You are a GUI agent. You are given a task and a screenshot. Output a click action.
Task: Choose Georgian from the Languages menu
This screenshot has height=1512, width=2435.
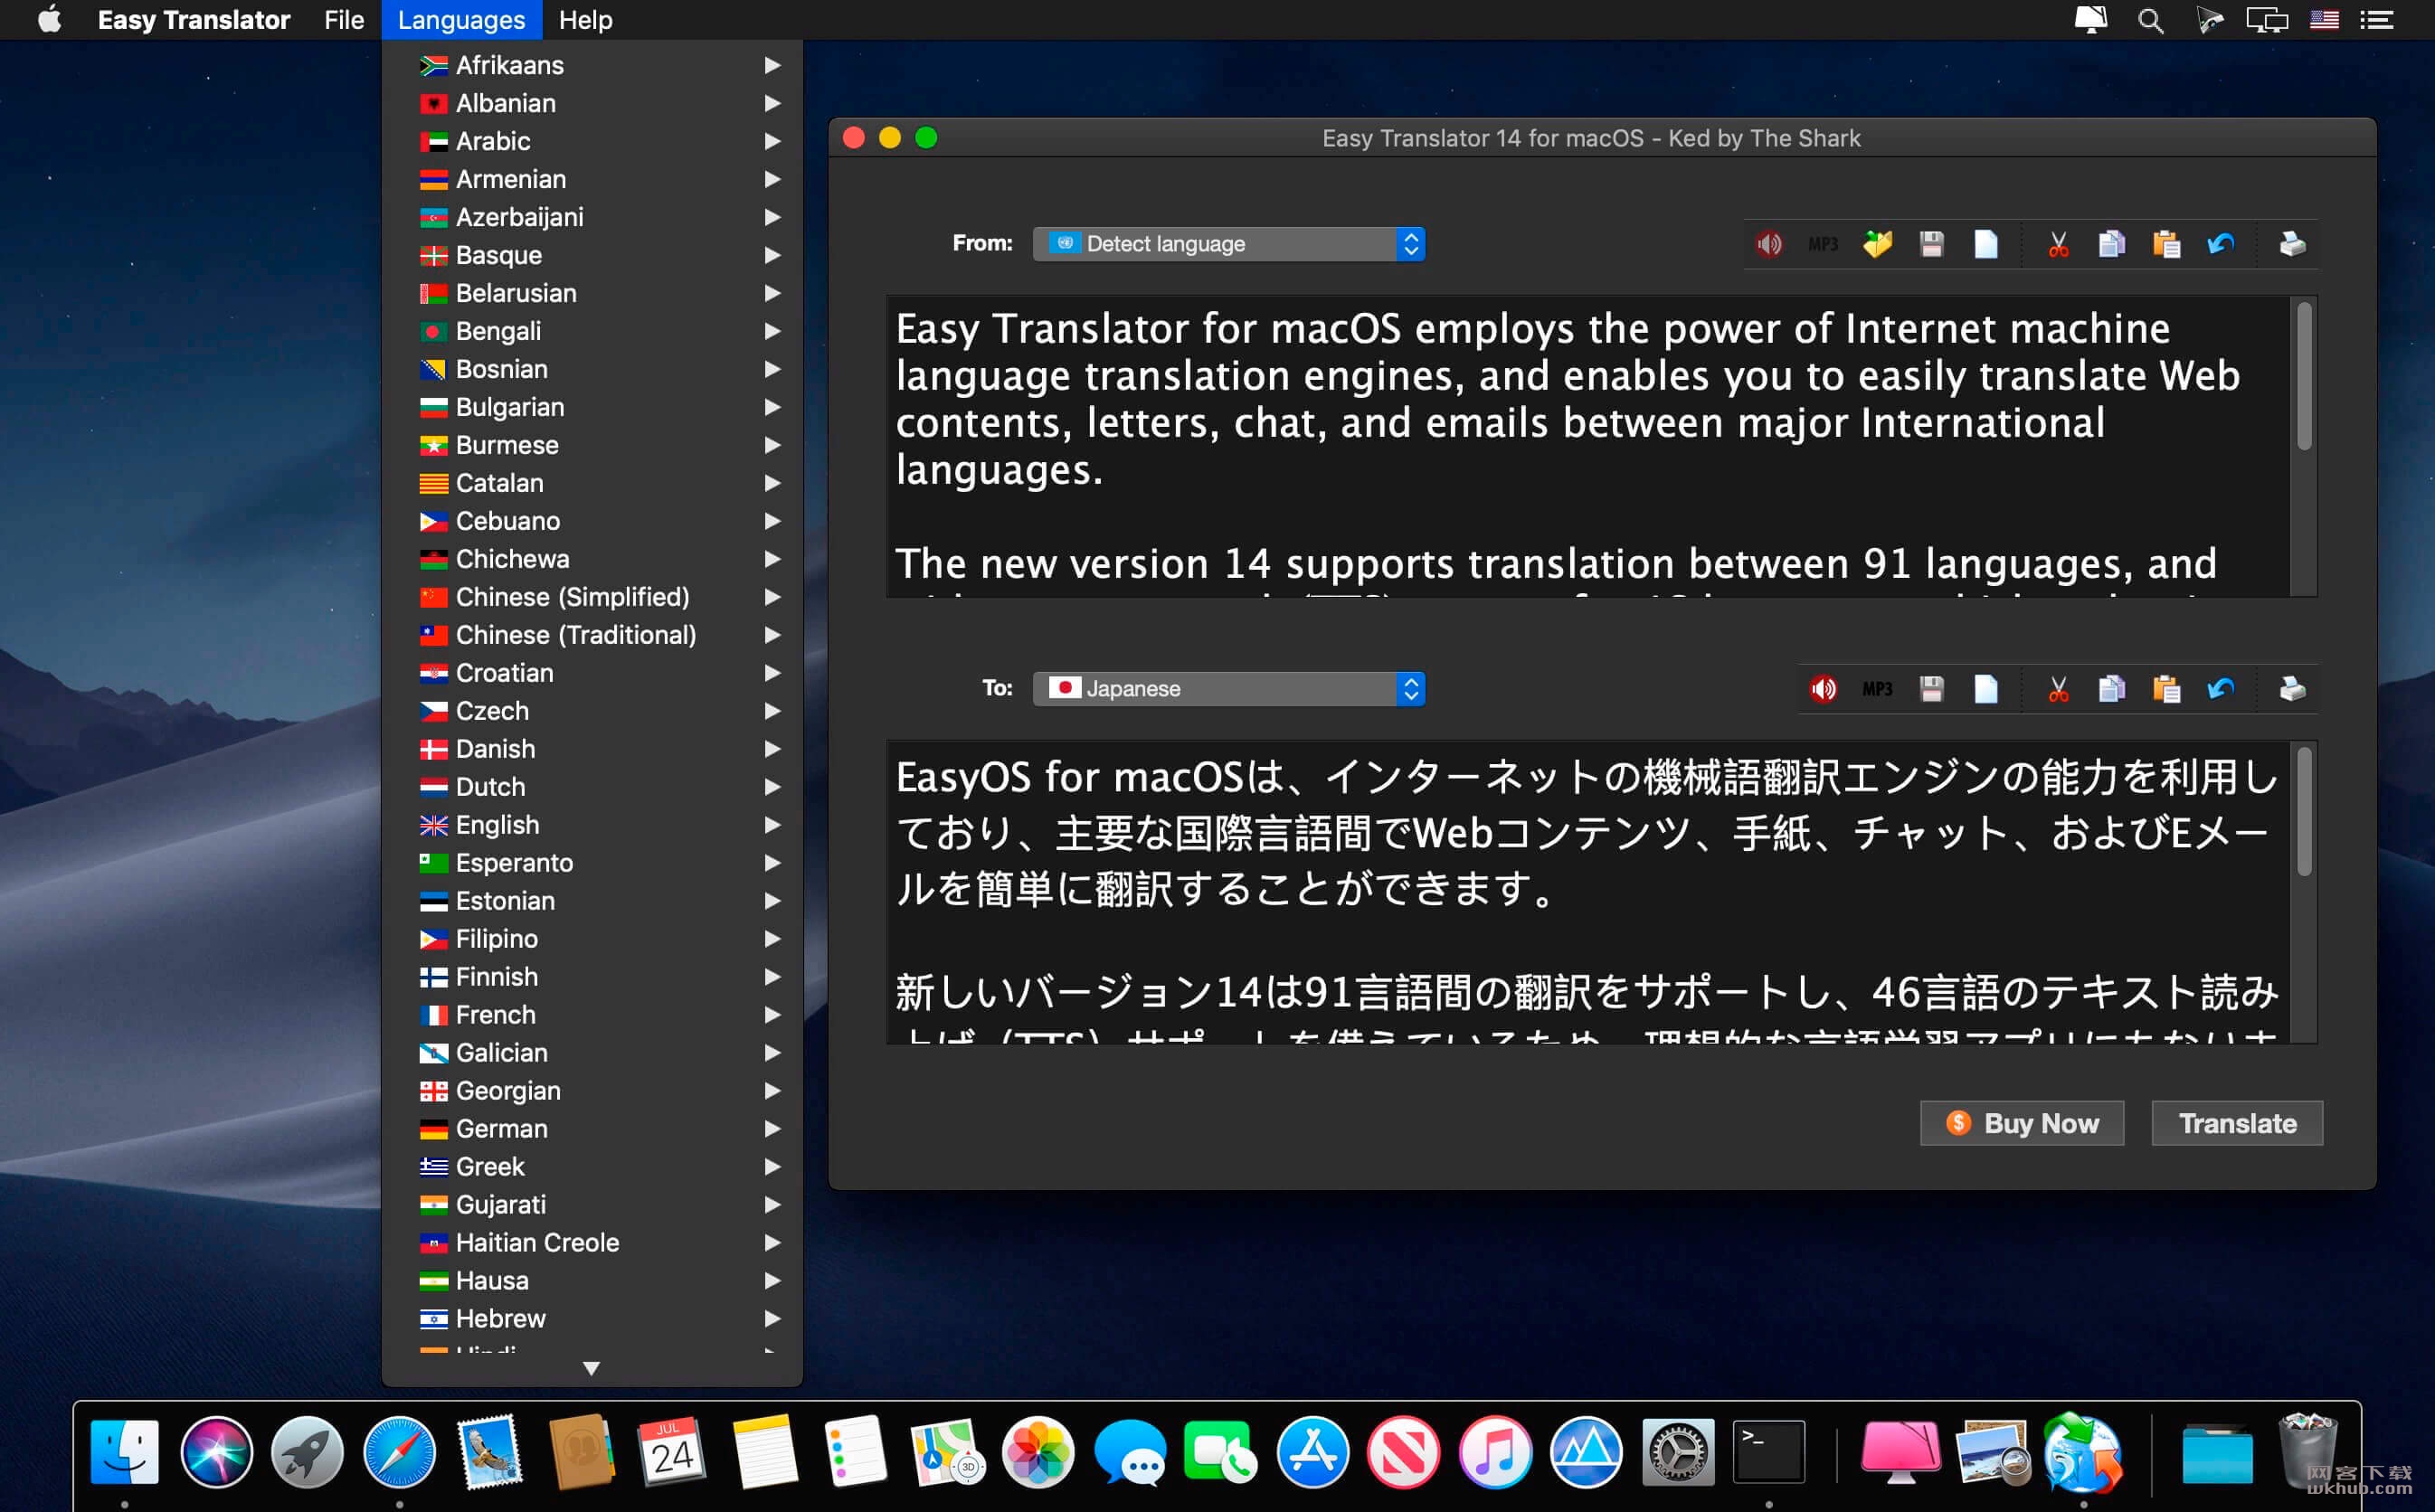[592, 1091]
